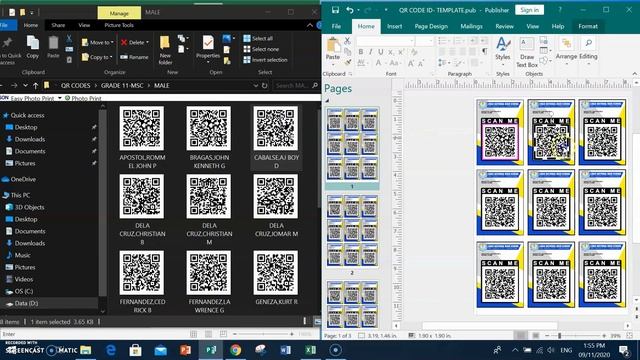Click Rename in File Explorer ribbon
Viewport: 640px width, 360px height.
(134, 57)
